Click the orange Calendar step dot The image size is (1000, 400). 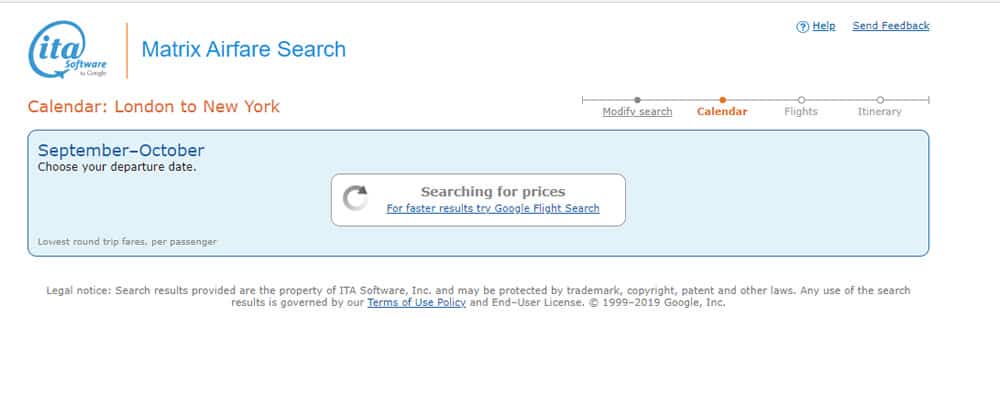[722, 100]
